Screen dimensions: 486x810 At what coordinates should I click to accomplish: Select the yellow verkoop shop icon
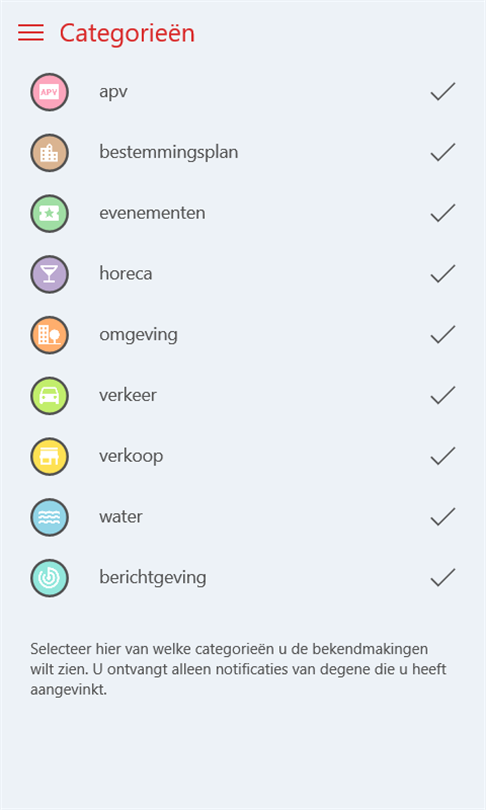pyautogui.click(x=49, y=456)
